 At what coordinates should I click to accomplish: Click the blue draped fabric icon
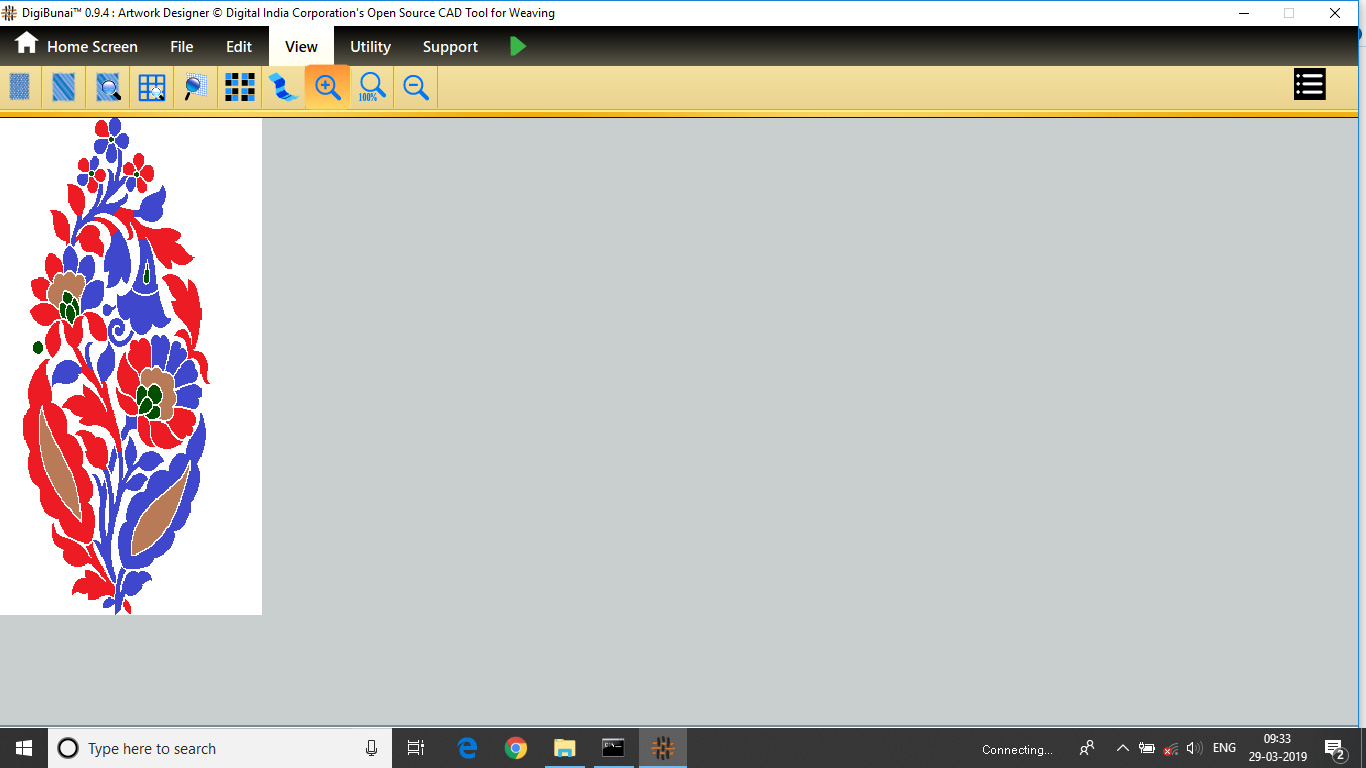point(284,88)
